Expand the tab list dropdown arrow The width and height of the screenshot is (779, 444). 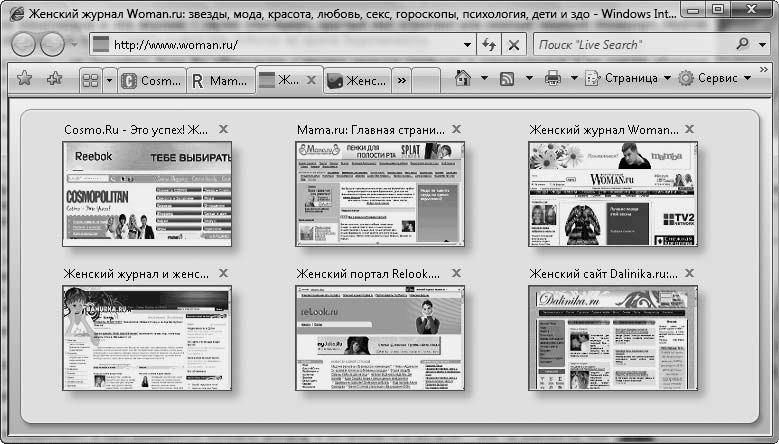110,80
